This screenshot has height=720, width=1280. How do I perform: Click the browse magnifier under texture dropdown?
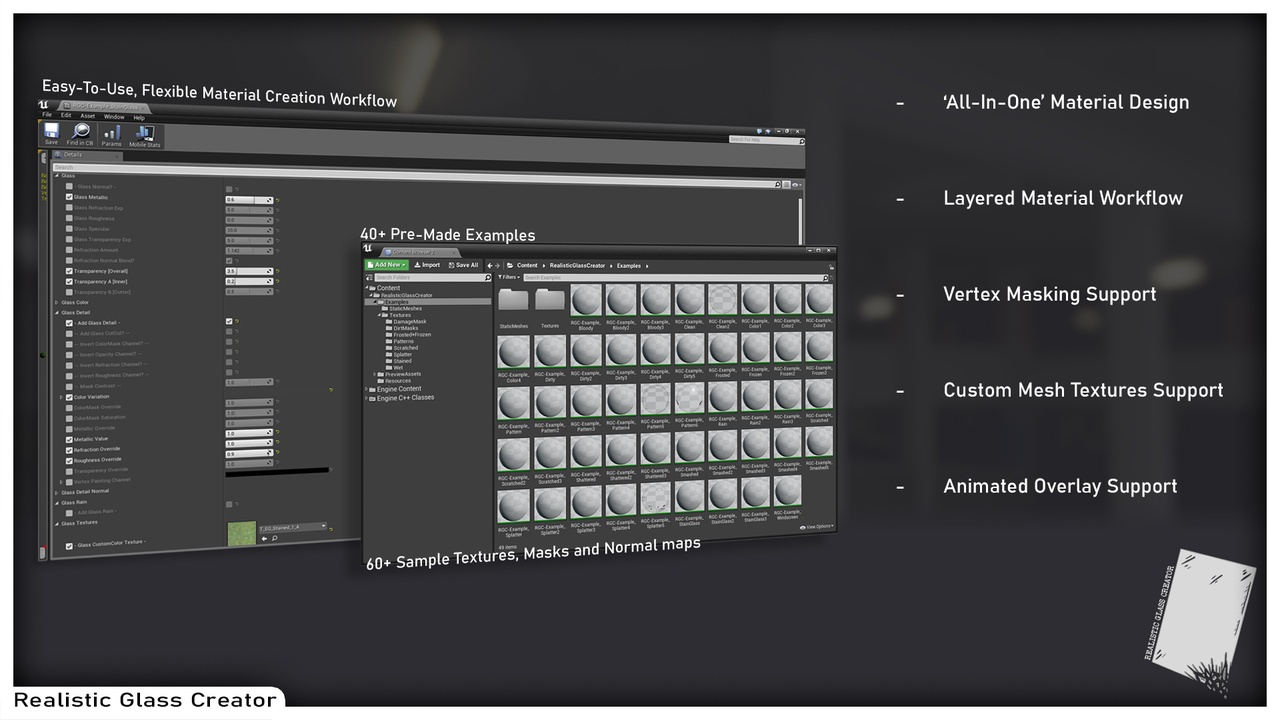point(274,539)
